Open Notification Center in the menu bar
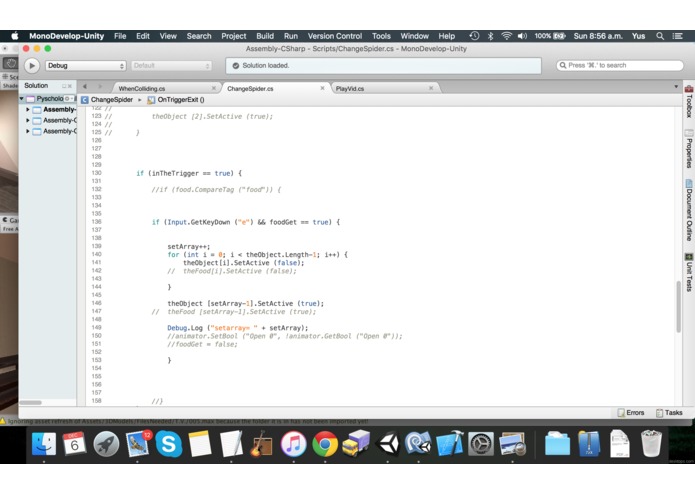Viewport: 695px width, 494px height. coord(677,36)
